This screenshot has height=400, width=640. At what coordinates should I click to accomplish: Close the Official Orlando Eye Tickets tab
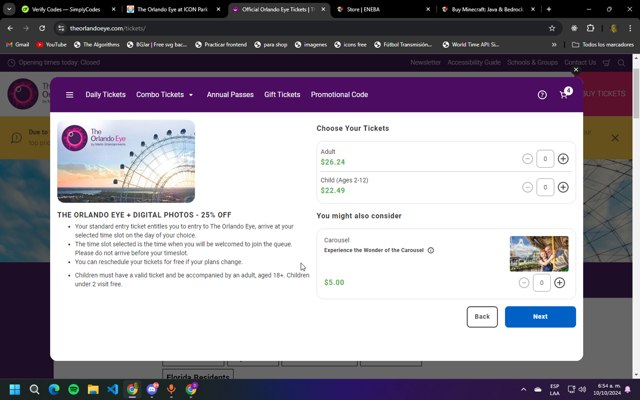point(323,9)
